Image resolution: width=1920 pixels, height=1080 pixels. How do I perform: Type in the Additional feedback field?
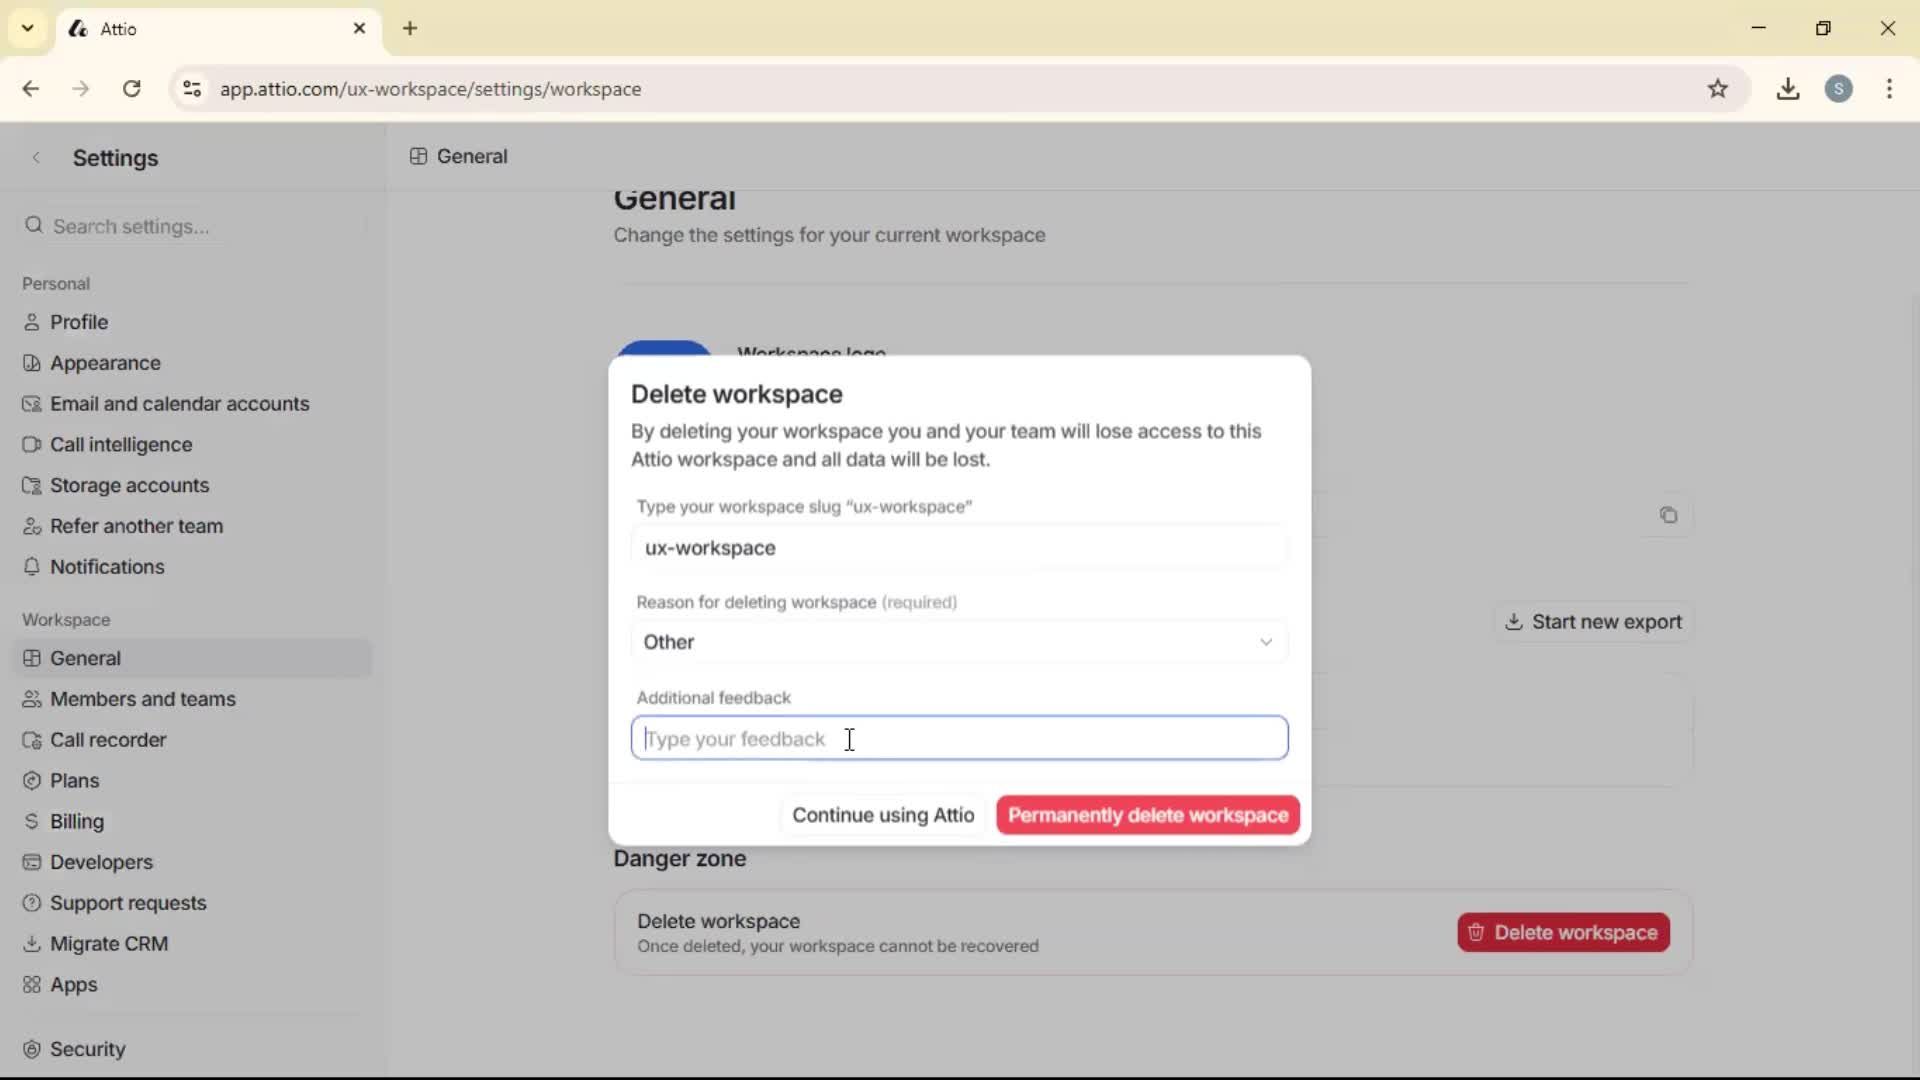958,739
